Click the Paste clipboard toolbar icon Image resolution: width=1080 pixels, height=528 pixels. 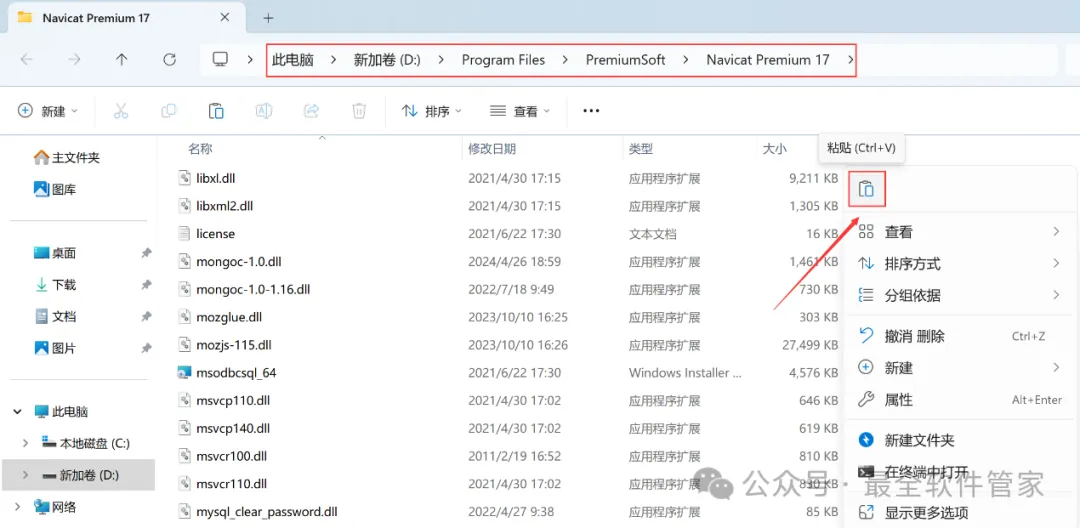click(216, 111)
